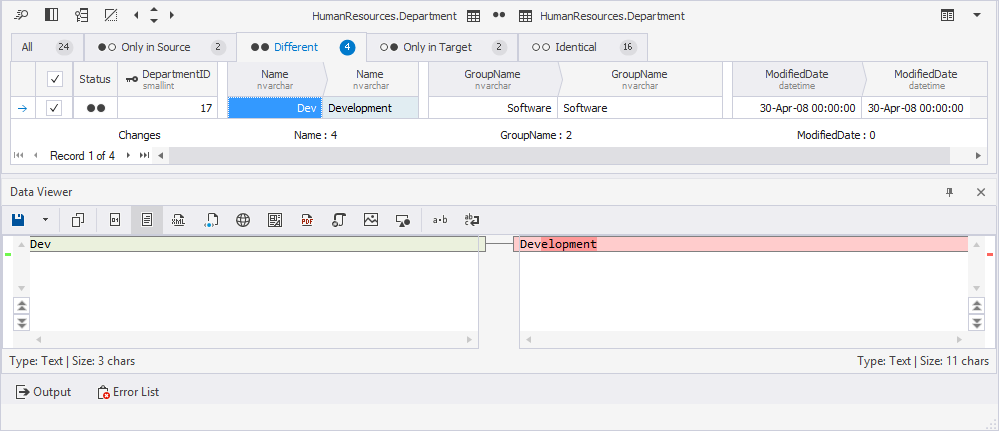Switch to XML view in Data Viewer
This screenshot has width=999, height=431.
click(179, 219)
